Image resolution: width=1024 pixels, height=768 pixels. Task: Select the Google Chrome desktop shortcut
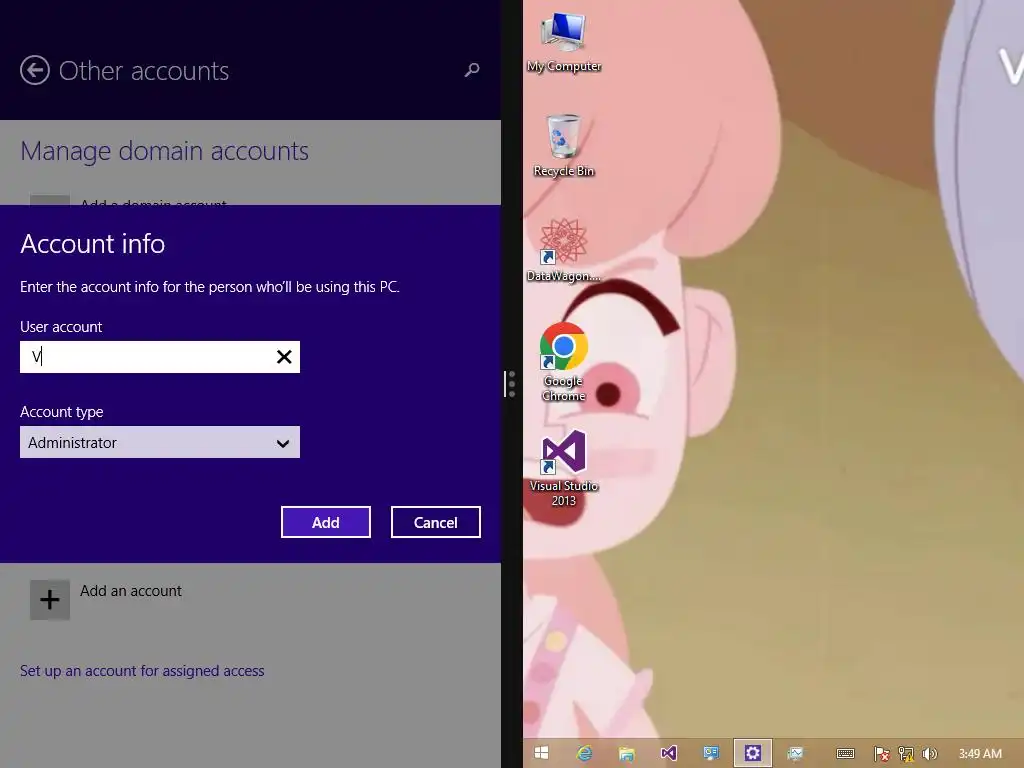[564, 362]
